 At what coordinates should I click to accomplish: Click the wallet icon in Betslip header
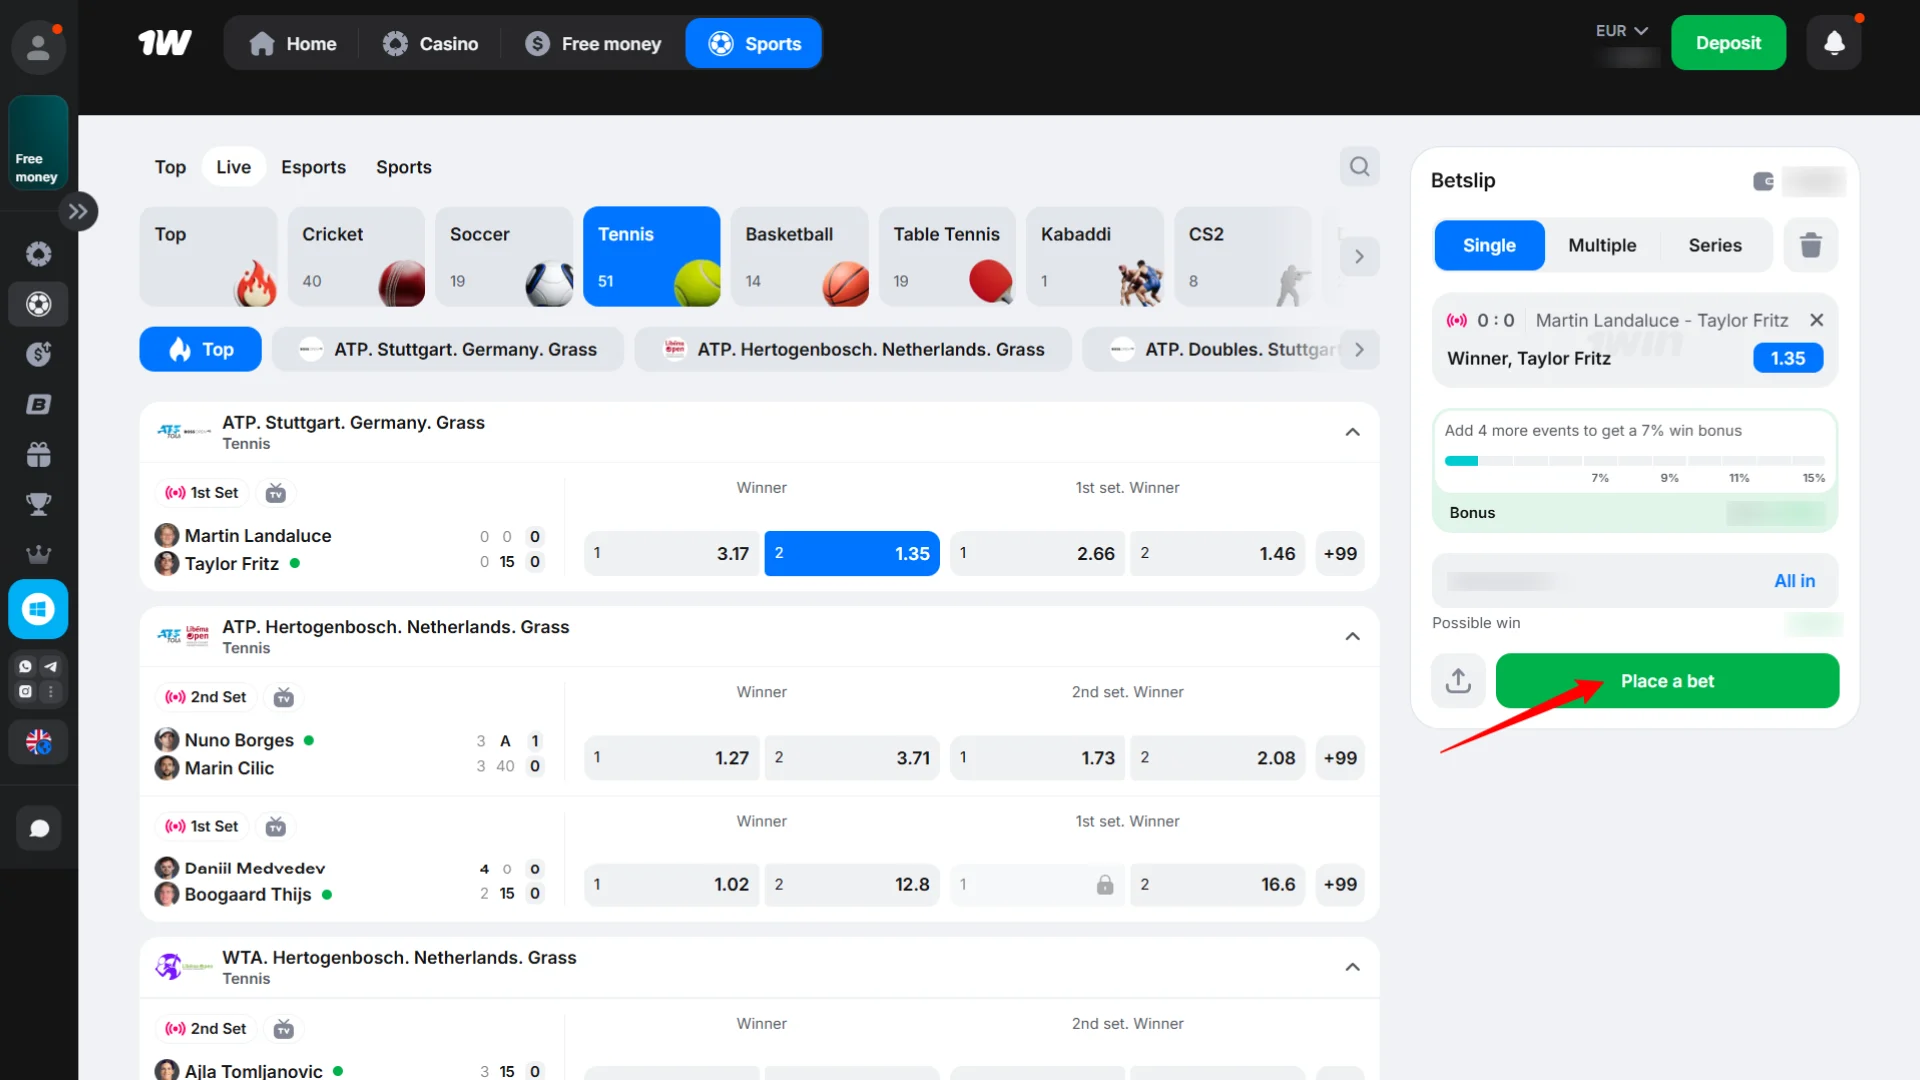pos(1763,181)
